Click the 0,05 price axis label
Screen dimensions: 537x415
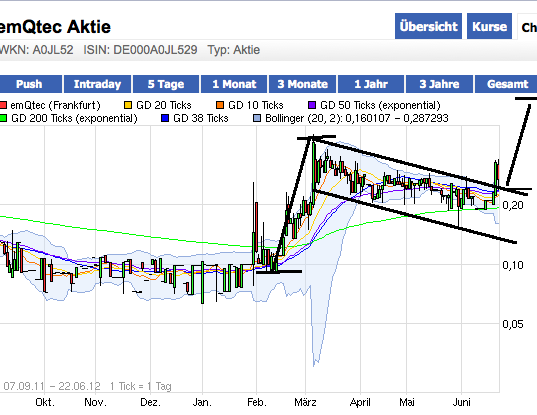tap(513, 324)
